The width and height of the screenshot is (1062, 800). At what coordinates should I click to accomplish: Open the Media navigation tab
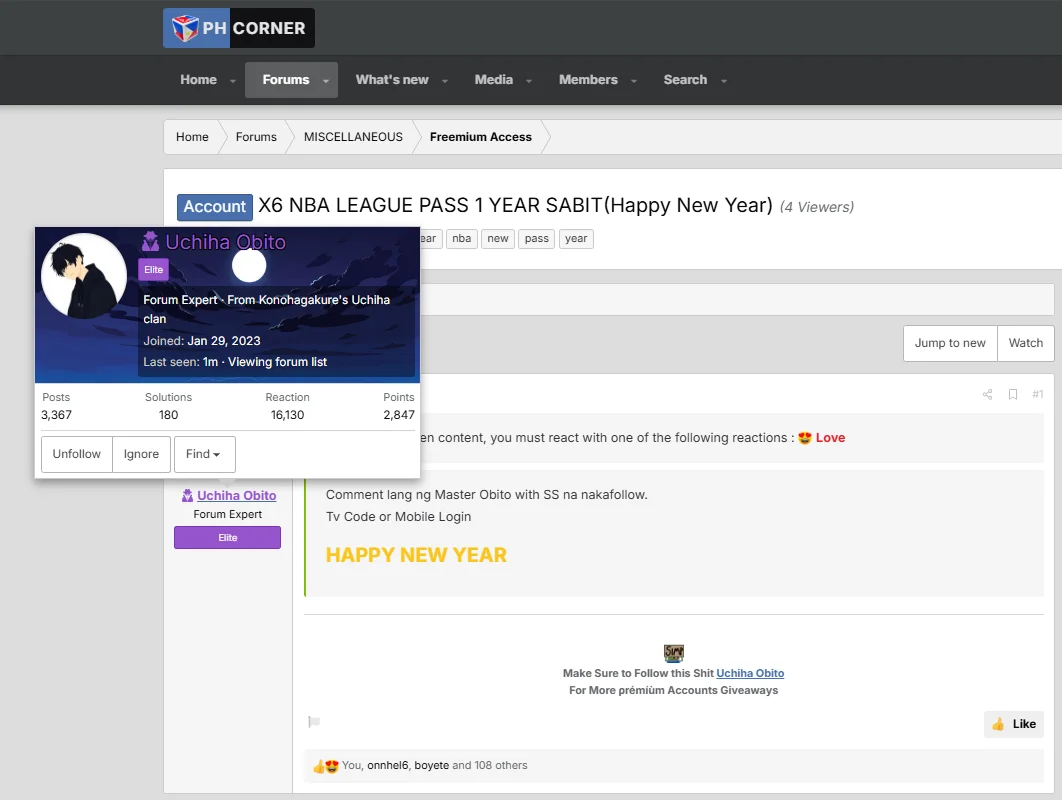click(494, 80)
